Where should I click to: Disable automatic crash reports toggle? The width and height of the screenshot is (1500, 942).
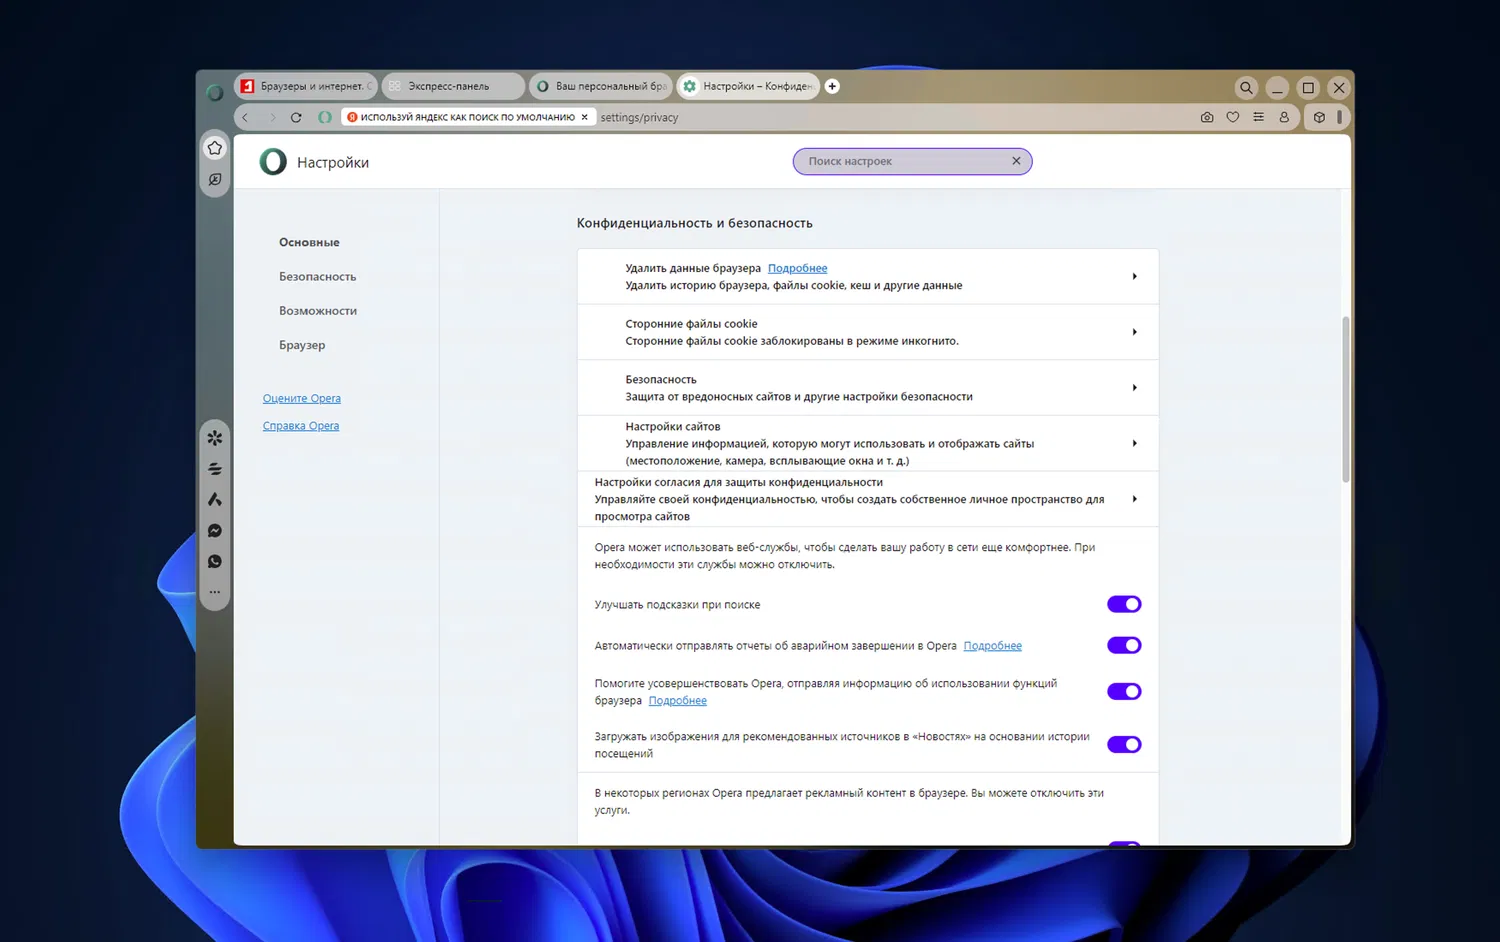tap(1124, 645)
